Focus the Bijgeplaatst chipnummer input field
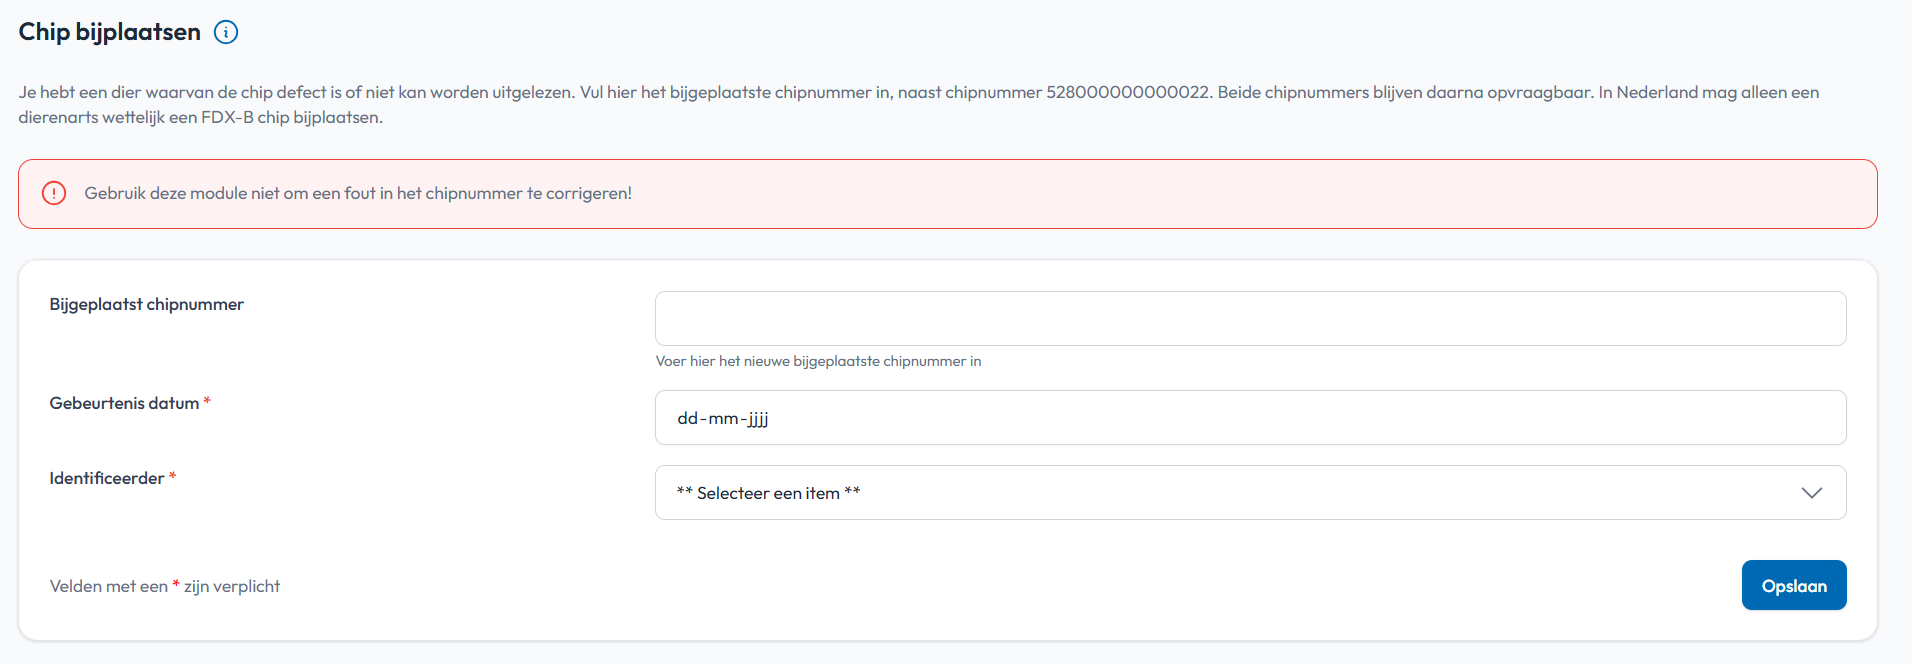The image size is (1912, 664). tap(1250, 318)
